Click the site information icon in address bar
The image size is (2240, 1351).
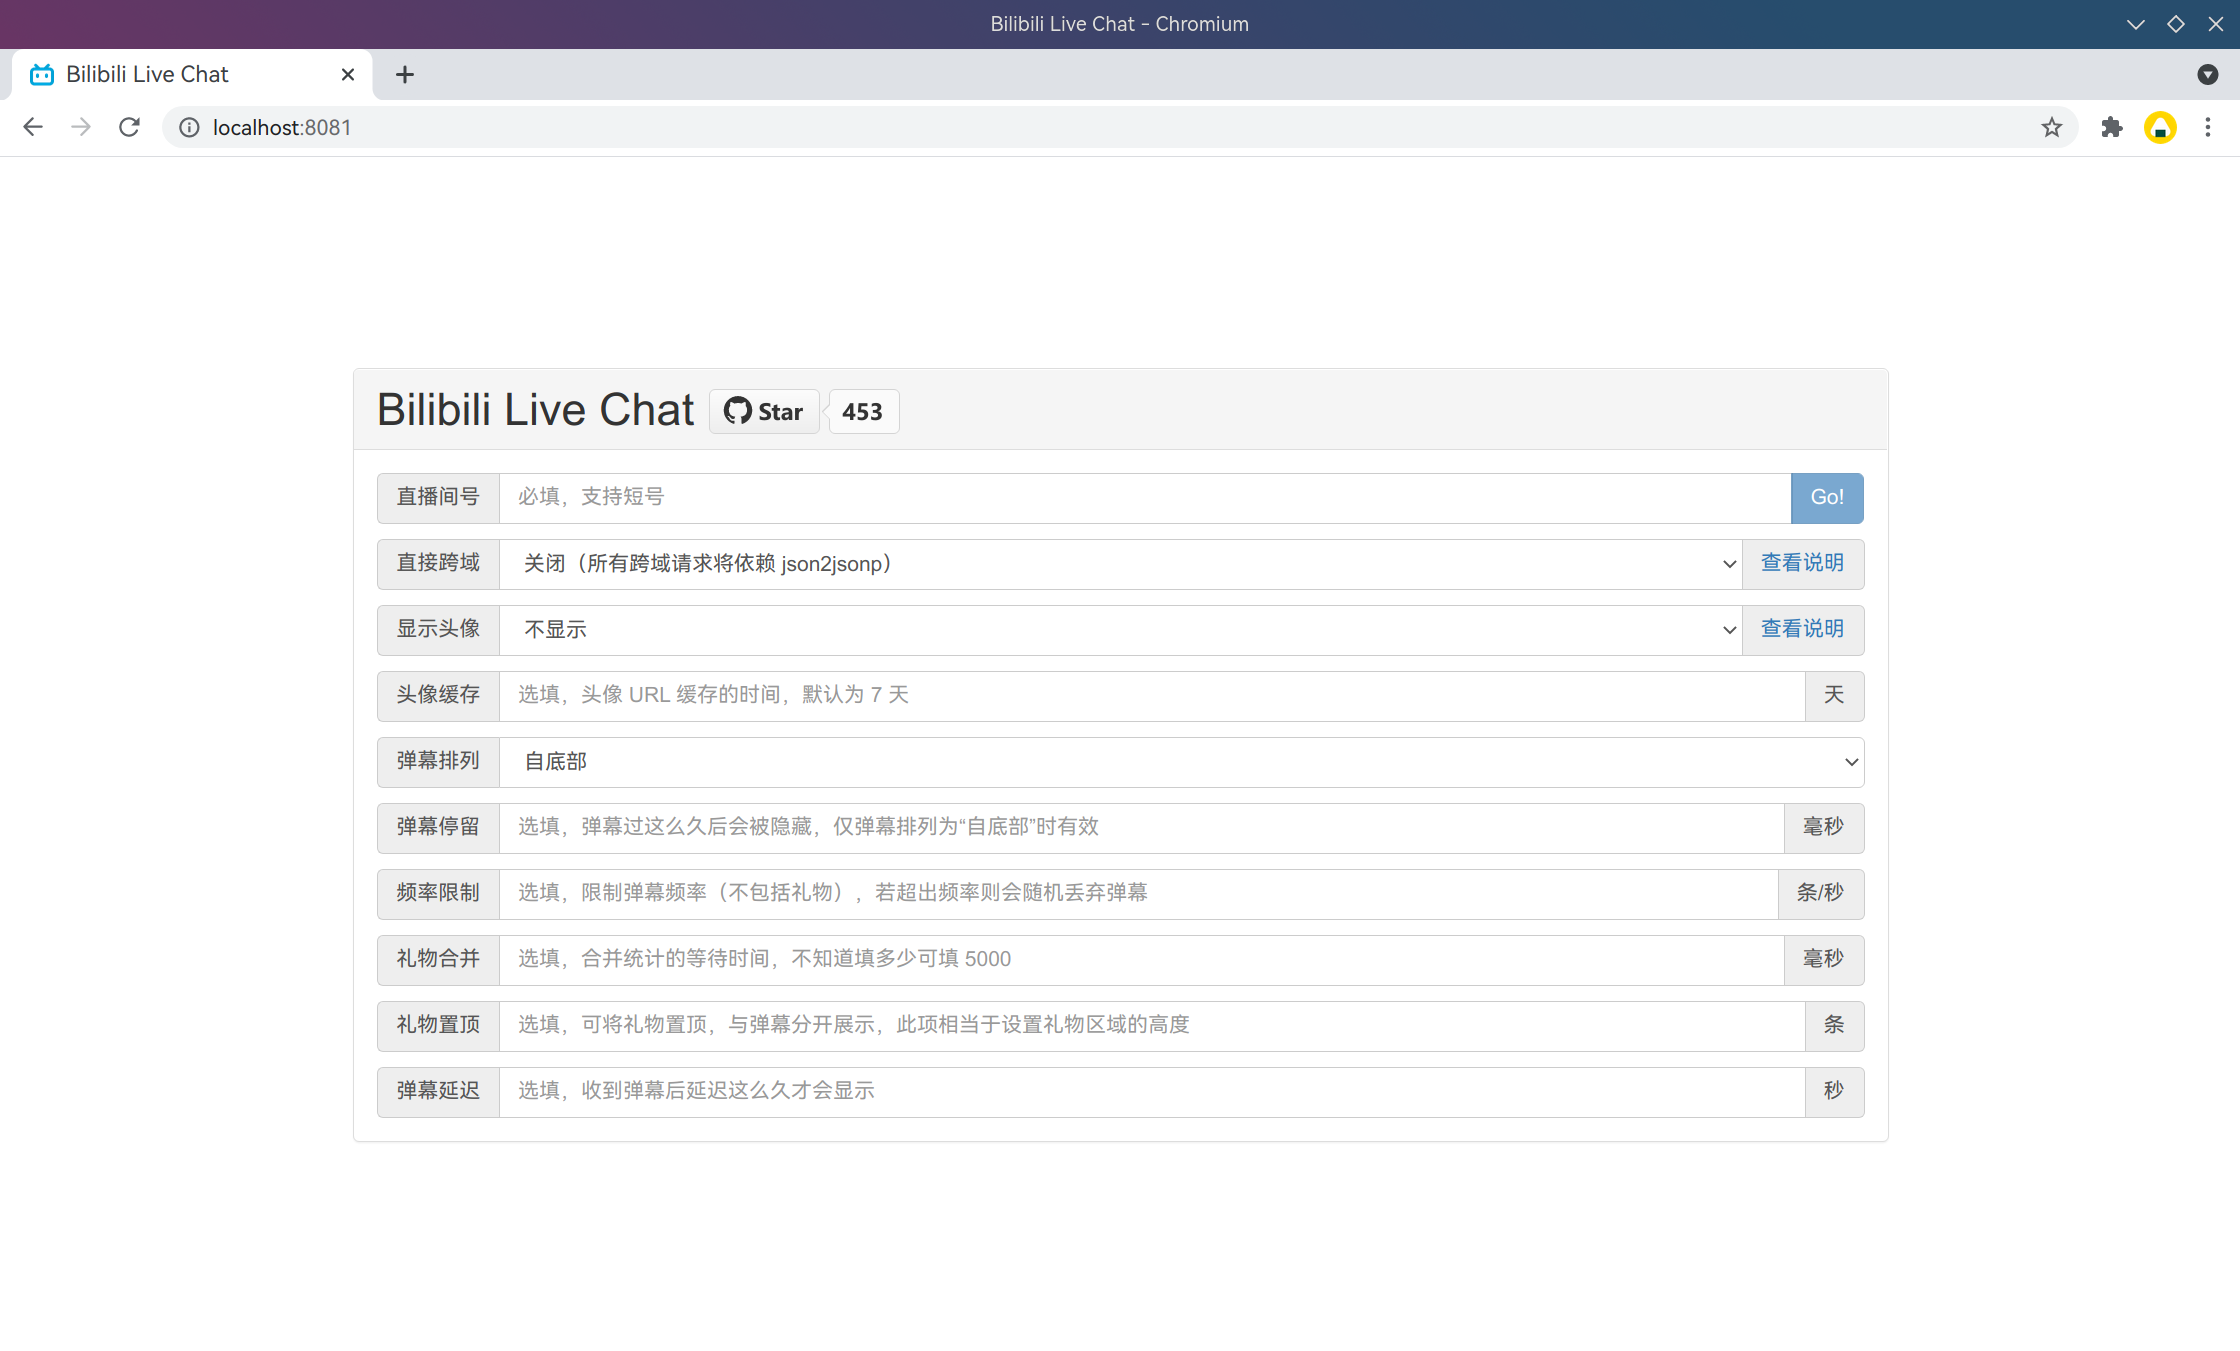(x=189, y=127)
